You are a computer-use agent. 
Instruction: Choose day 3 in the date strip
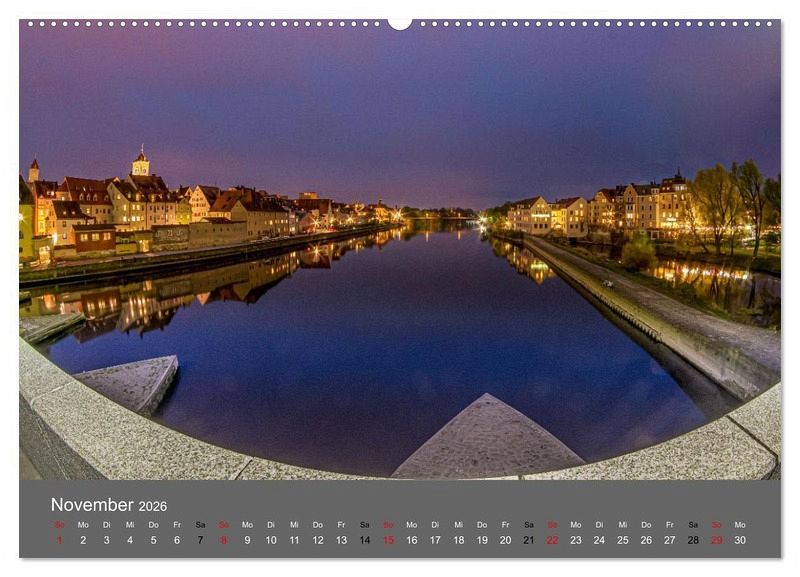tap(107, 540)
